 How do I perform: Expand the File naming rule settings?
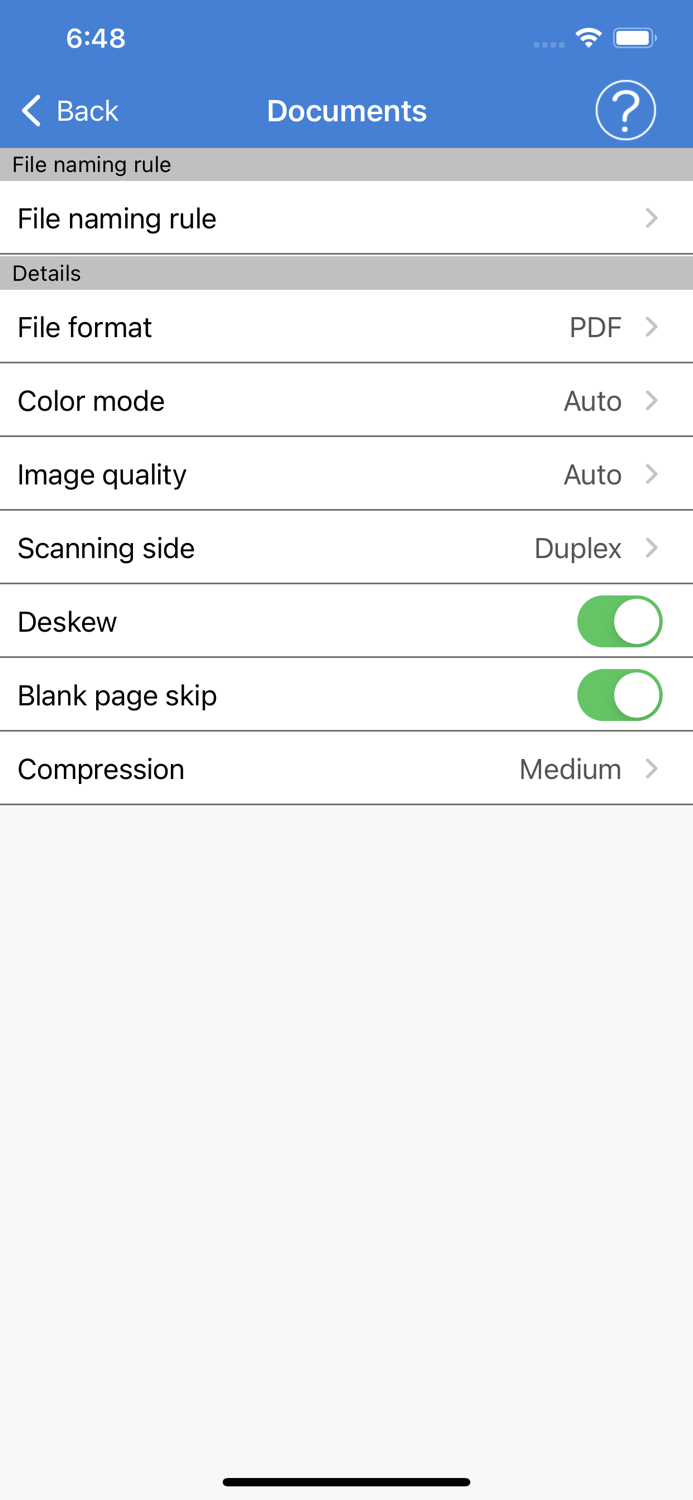click(x=346, y=218)
